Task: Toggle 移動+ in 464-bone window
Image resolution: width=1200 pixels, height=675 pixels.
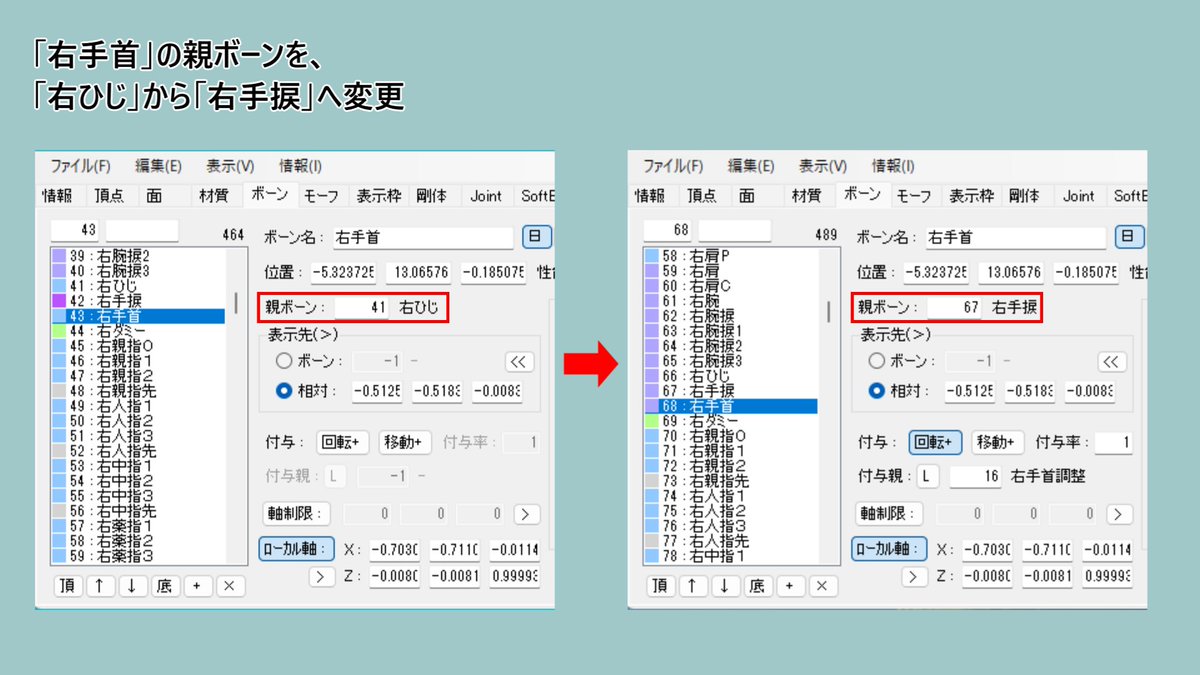Action: [x=404, y=442]
